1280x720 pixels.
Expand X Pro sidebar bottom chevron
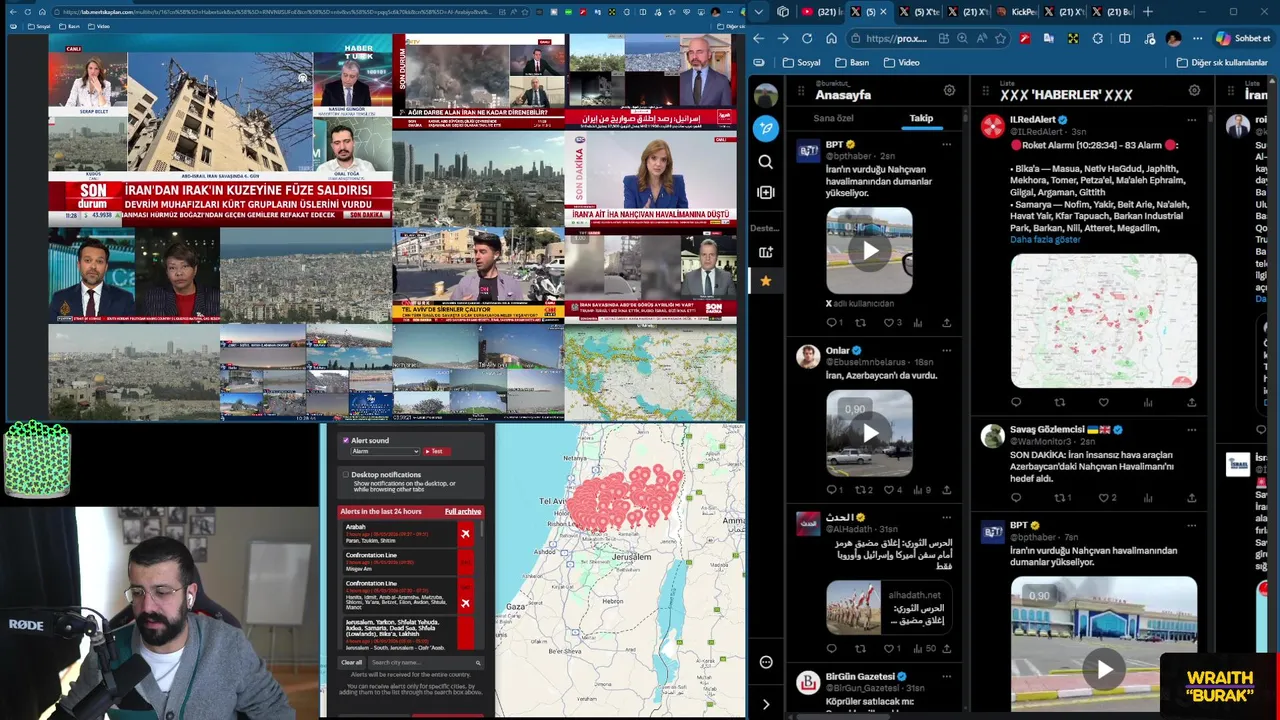point(766,704)
